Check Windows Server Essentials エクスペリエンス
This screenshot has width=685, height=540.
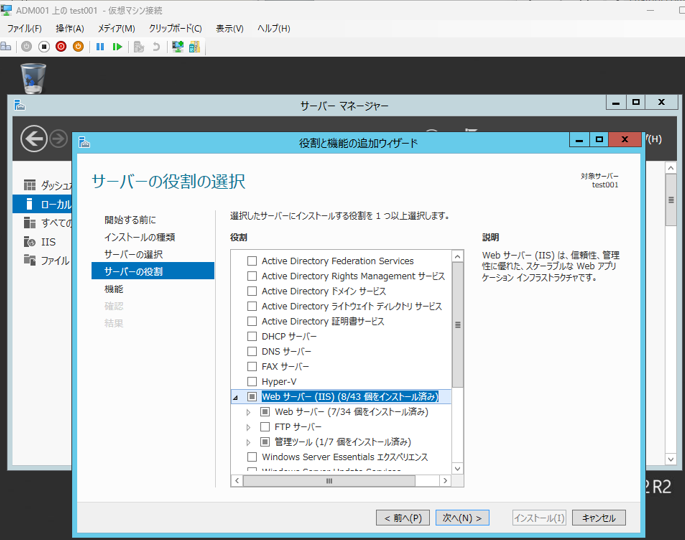click(x=252, y=457)
